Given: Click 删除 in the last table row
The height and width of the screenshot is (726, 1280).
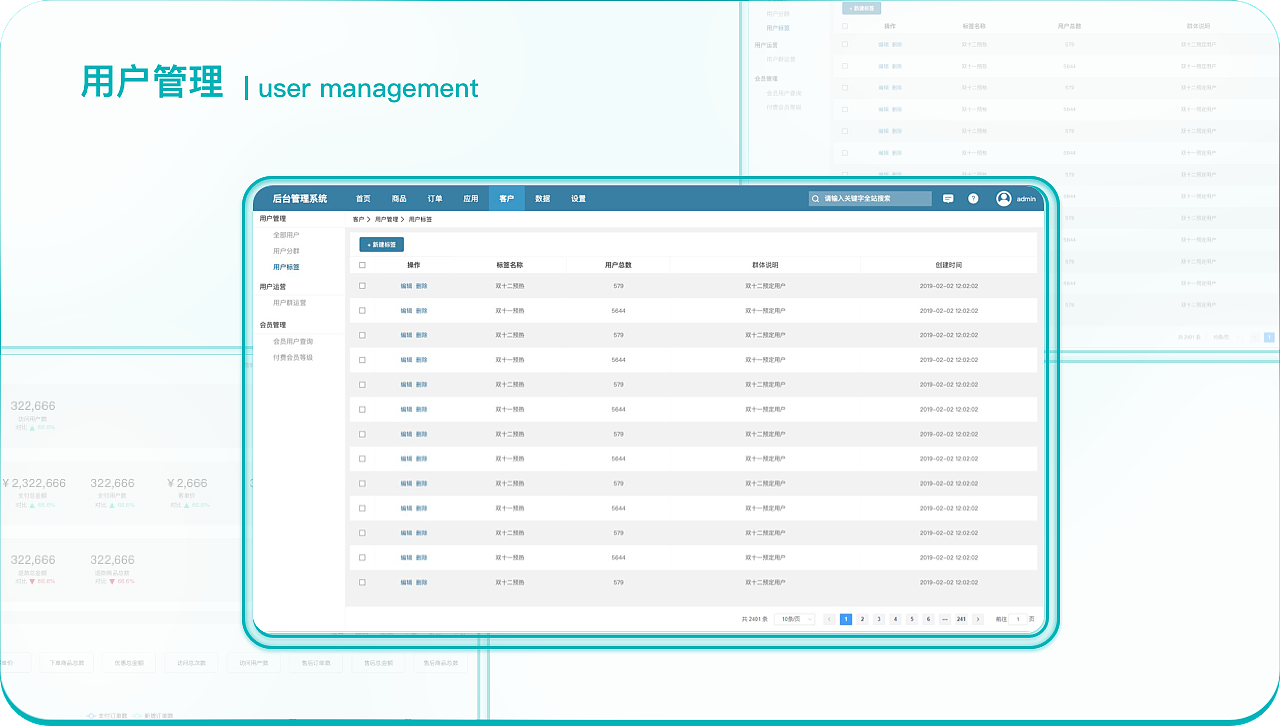Looking at the screenshot, I should coord(421,582).
